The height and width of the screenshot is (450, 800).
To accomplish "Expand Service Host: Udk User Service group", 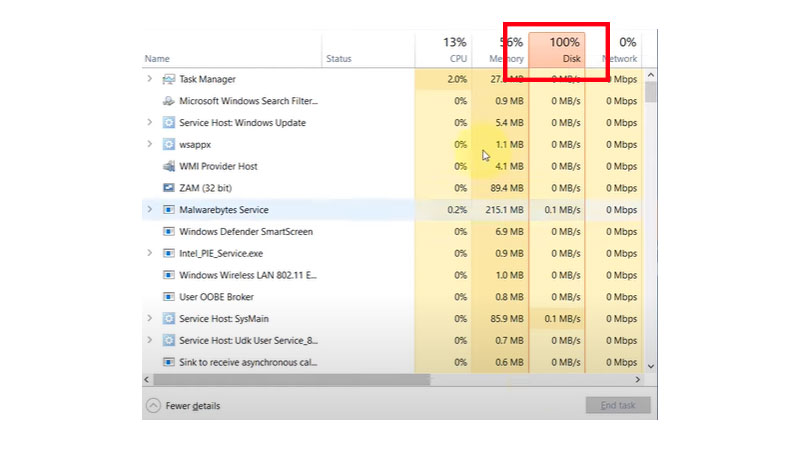I will 149,340.
